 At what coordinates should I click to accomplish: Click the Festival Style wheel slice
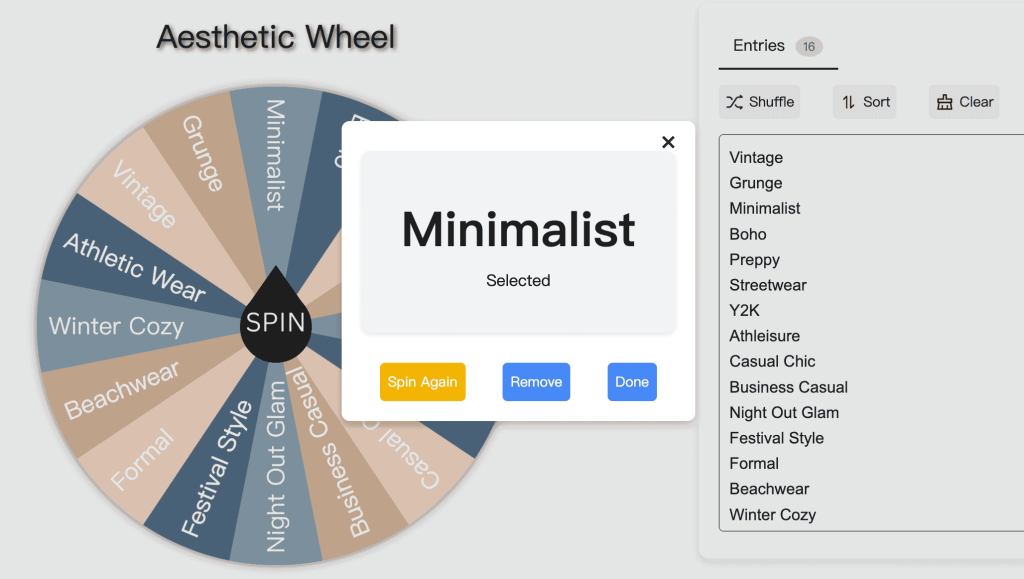tap(215, 468)
